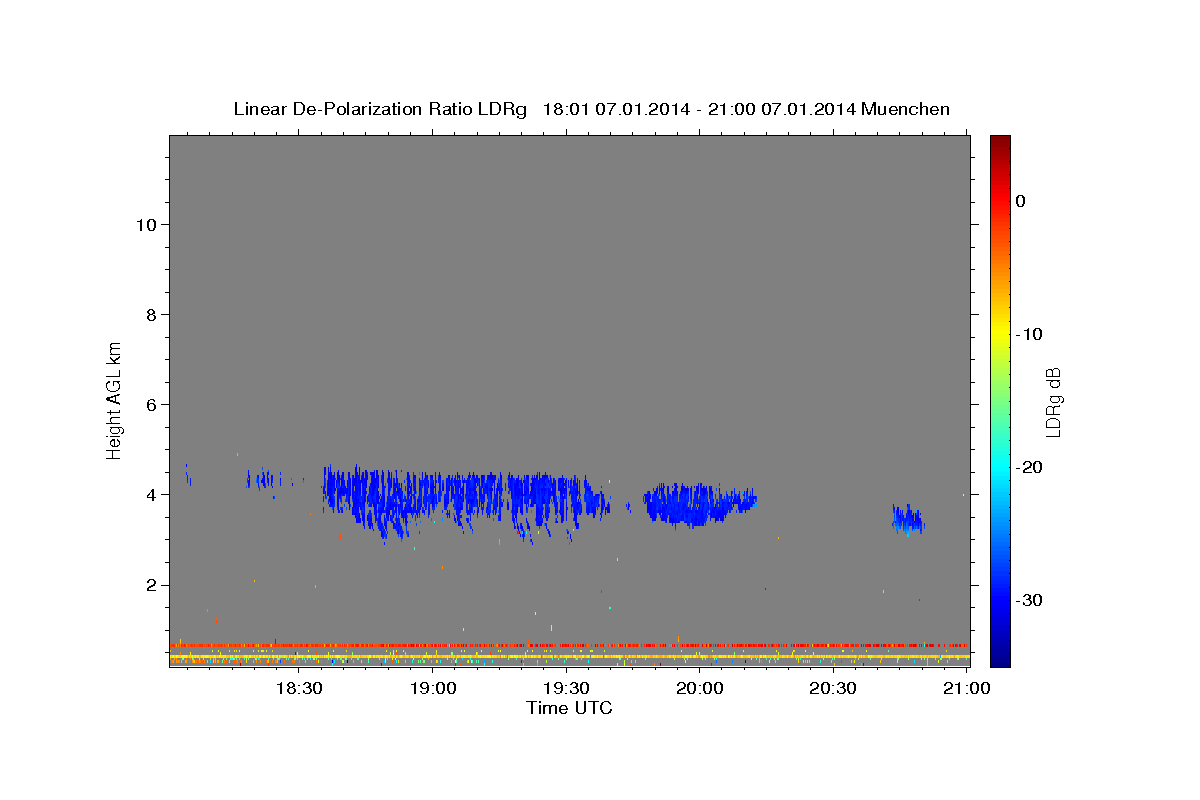The width and height of the screenshot is (1200, 800).
Task: Click the height tick label 4
Action: (x=150, y=494)
